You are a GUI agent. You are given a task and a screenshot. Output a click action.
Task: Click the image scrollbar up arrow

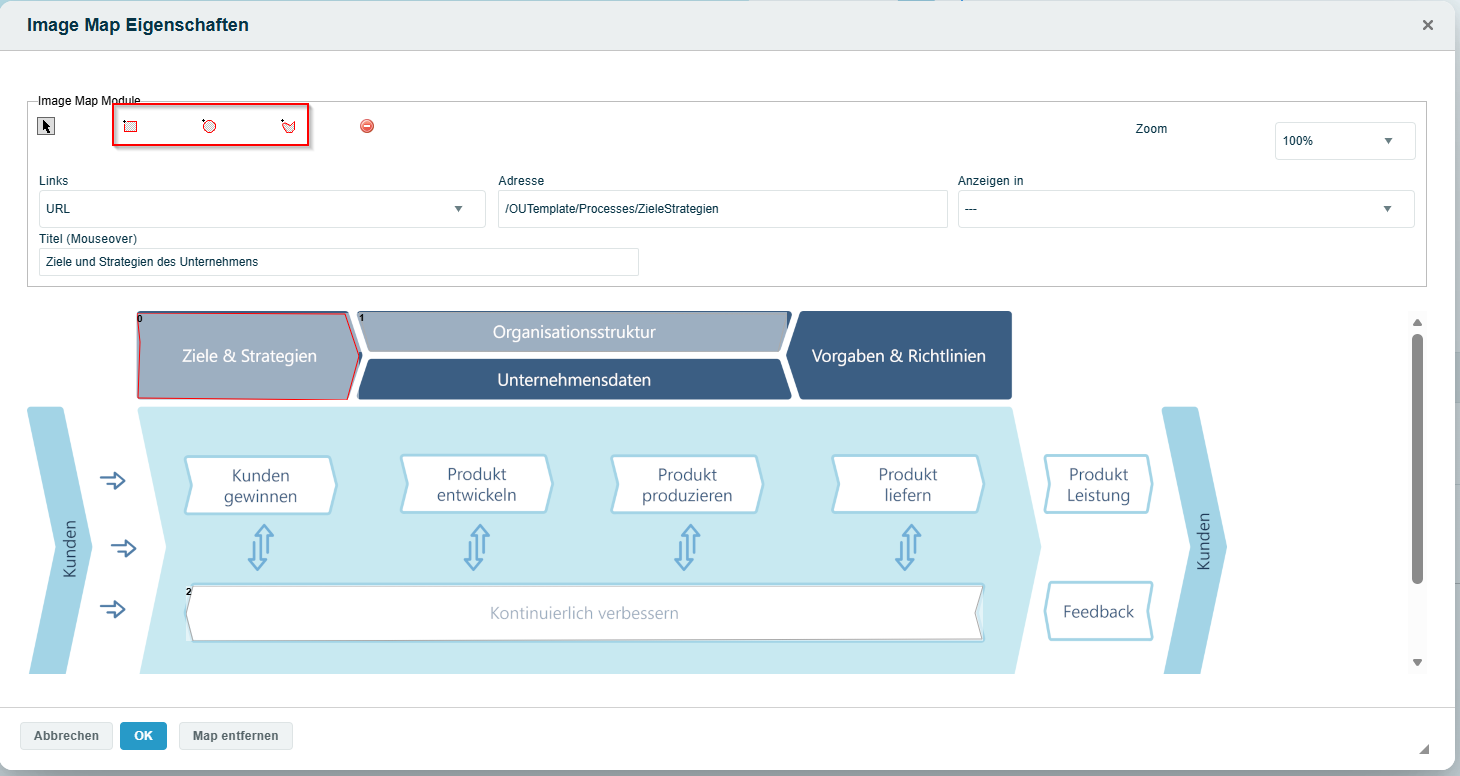click(1417, 322)
